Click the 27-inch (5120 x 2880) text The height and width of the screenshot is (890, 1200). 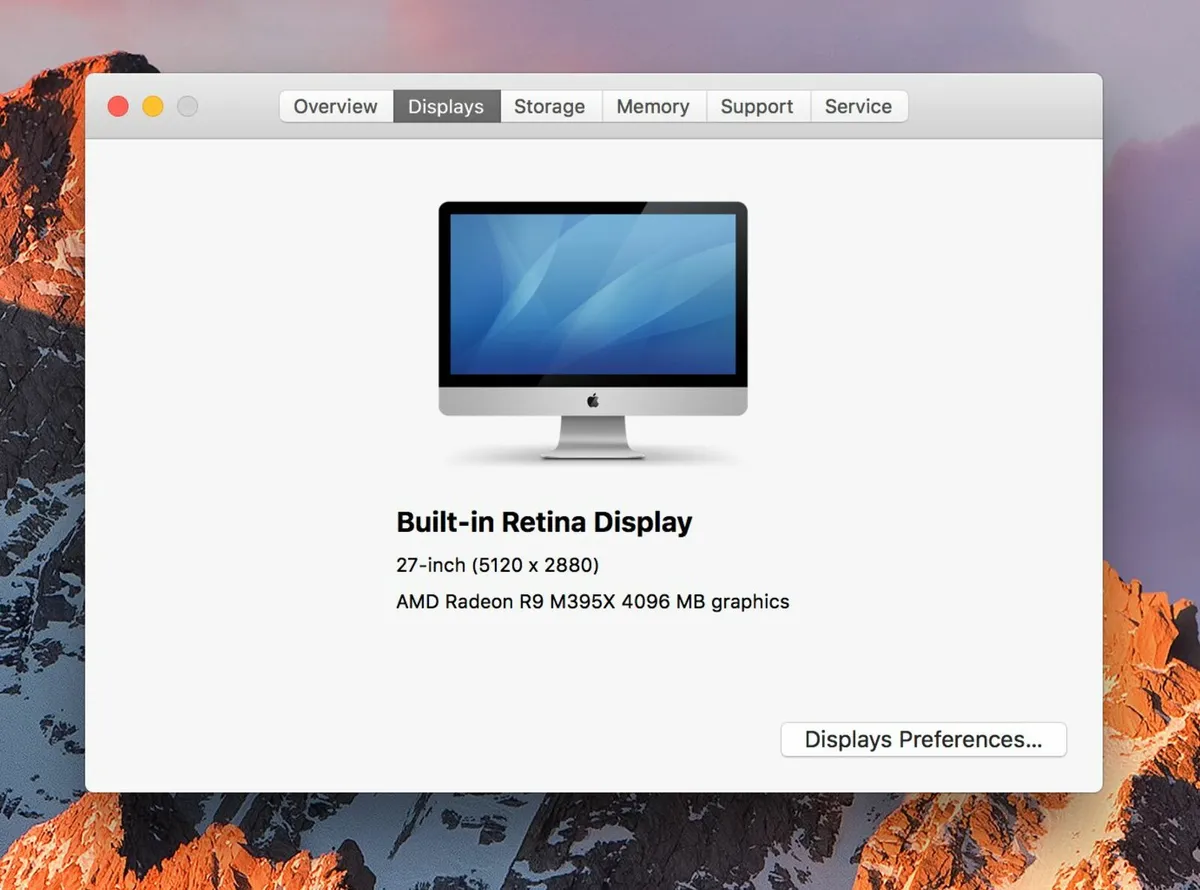tap(497, 565)
